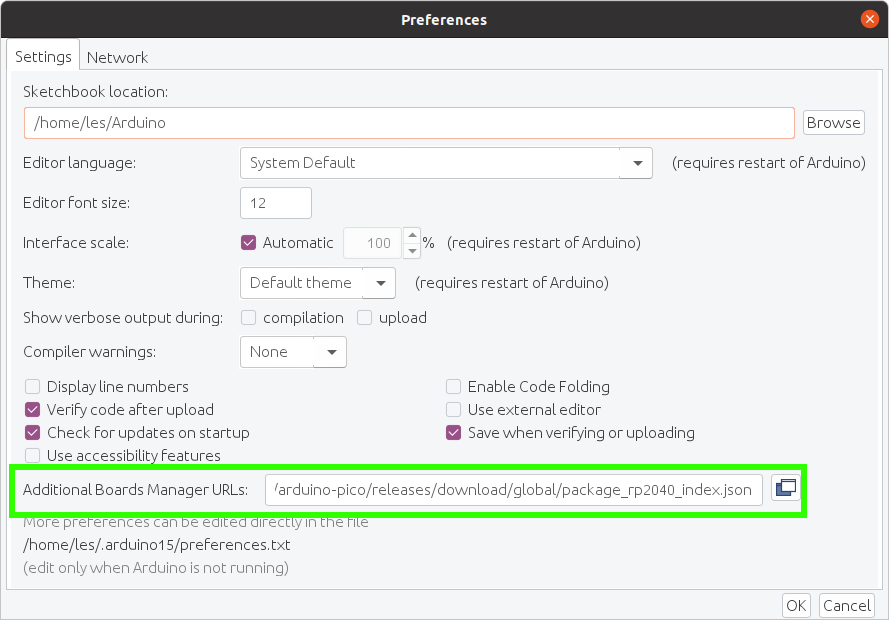Close the Preferences dialog
The height and width of the screenshot is (620, 889).
click(x=870, y=19)
